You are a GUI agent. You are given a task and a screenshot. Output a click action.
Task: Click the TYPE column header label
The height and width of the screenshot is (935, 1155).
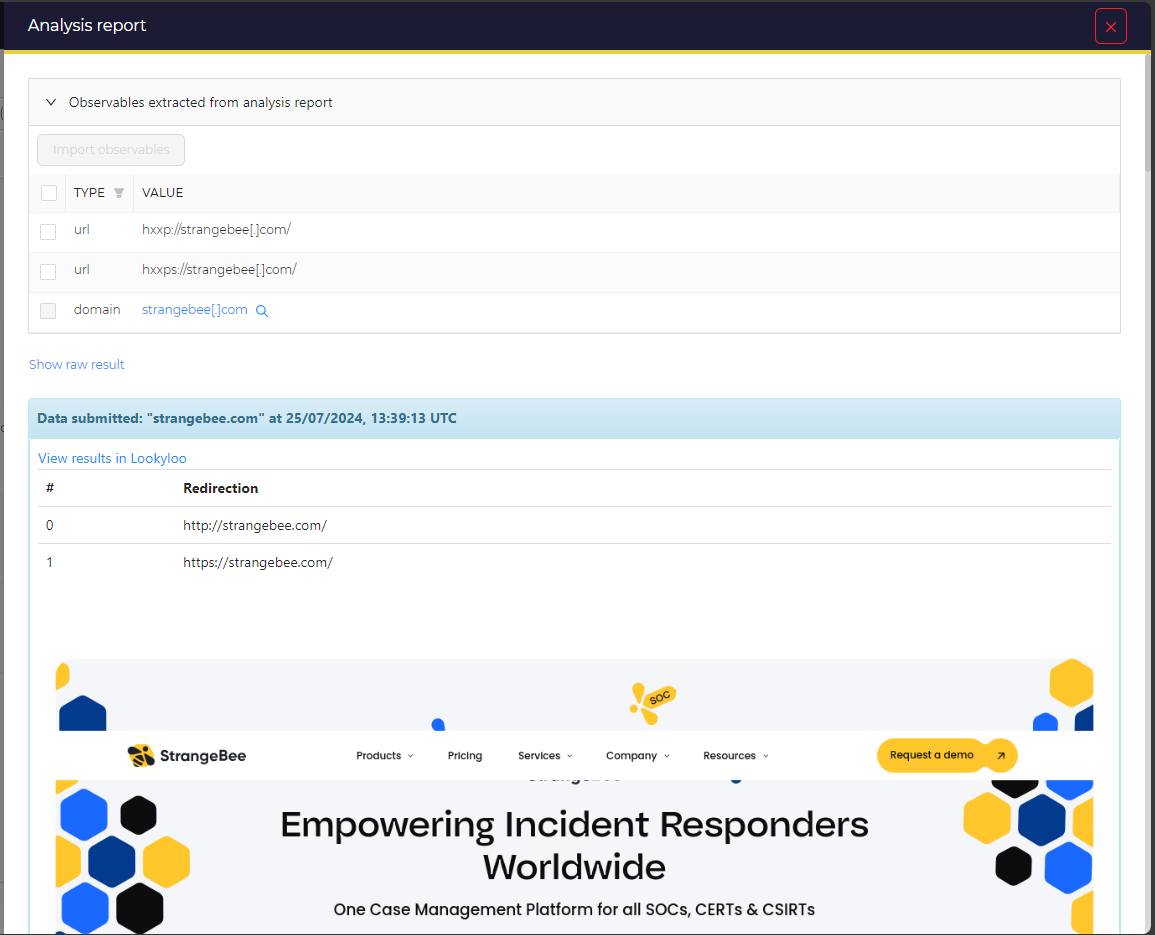click(x=89, y=193)
